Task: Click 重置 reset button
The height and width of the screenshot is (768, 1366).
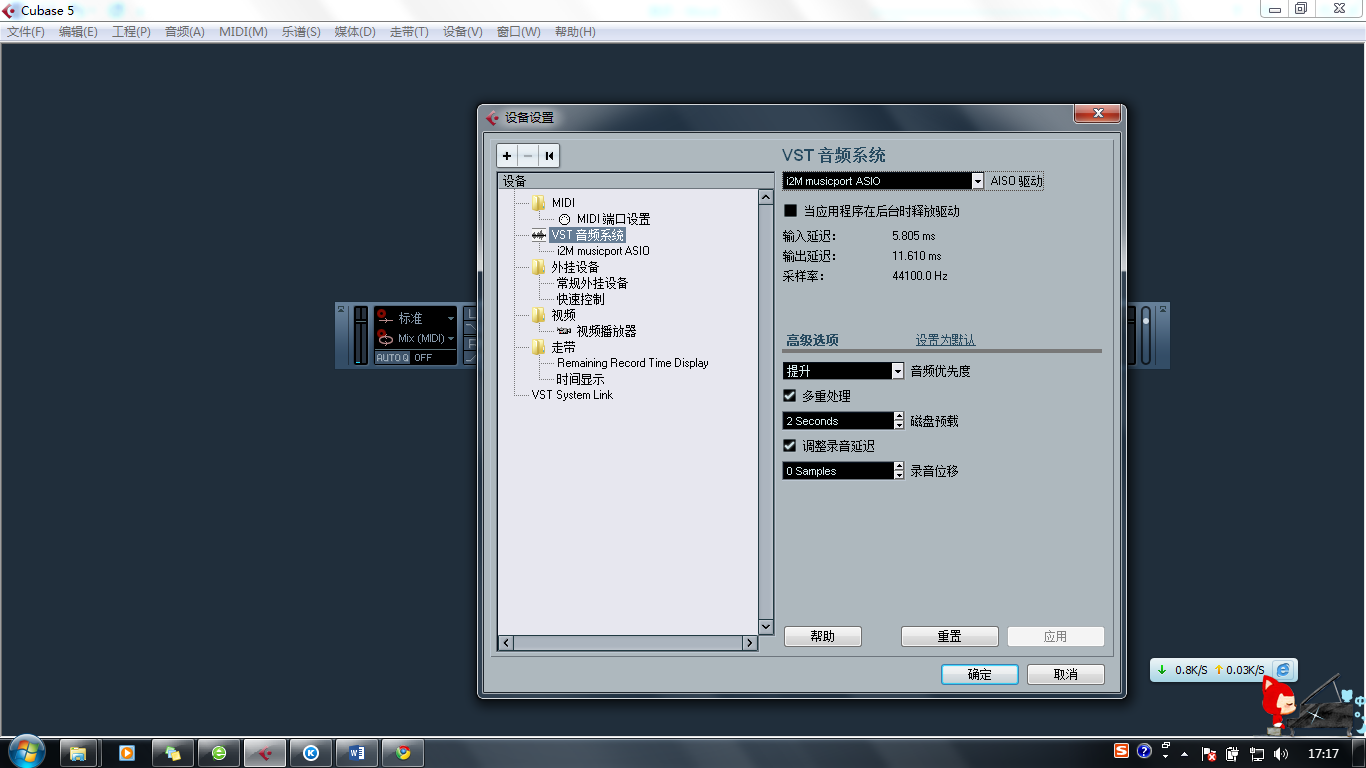Action: click(950, 636)
